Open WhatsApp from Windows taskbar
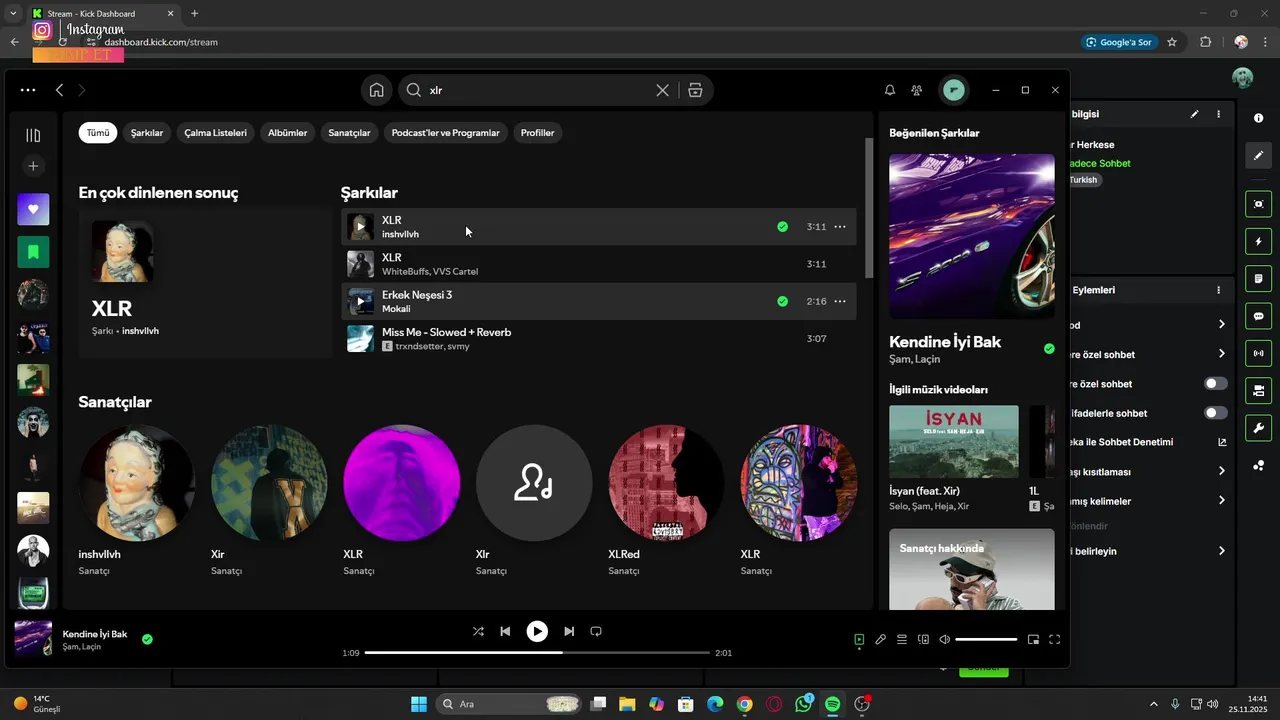 pos(804,704)
